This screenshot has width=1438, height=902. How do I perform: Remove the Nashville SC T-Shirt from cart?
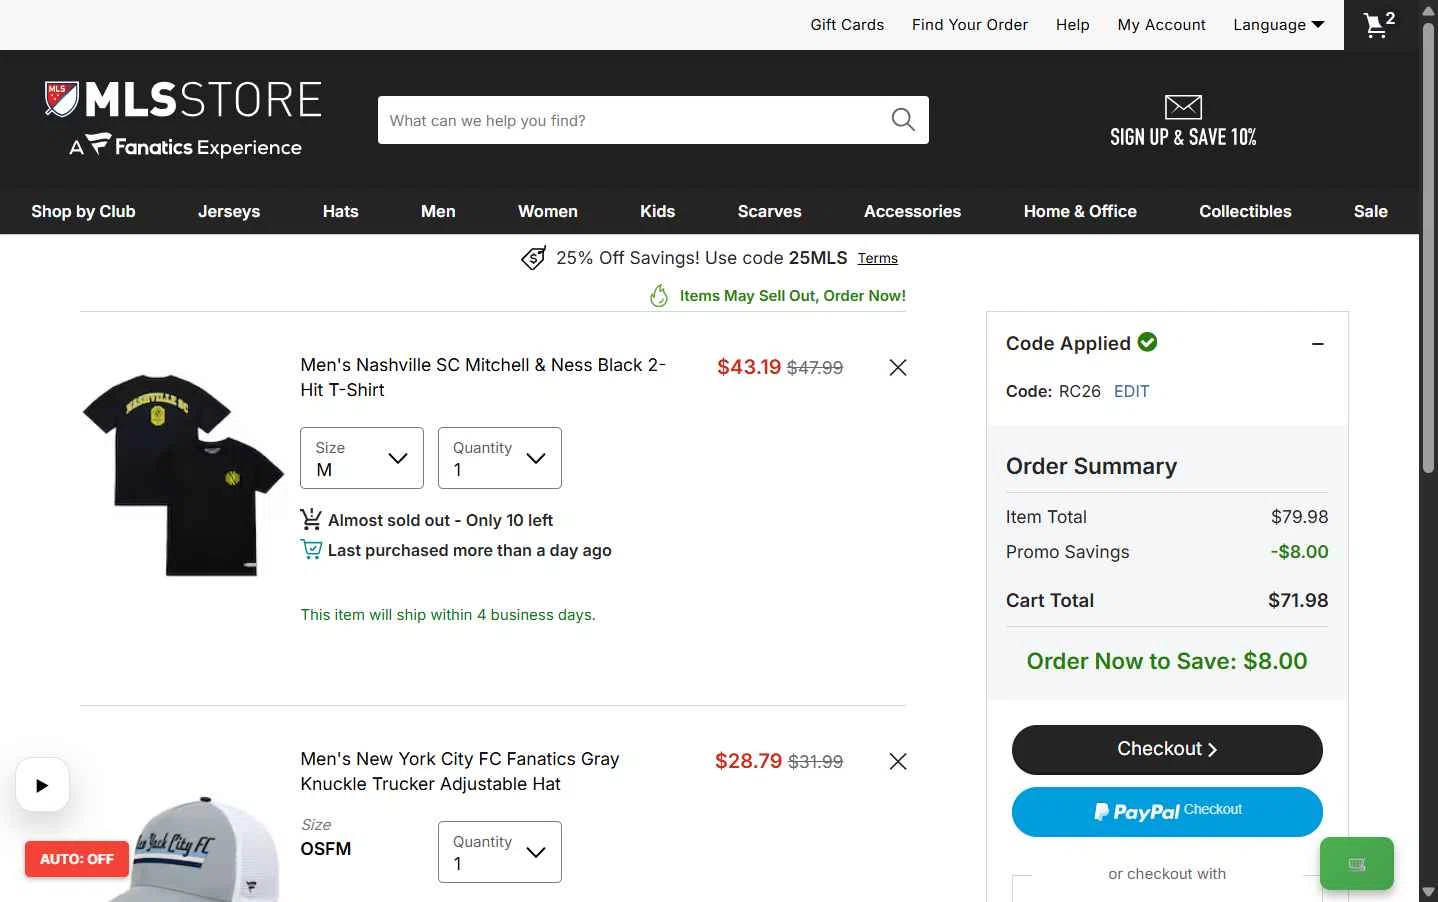click(x=898, y=367)
